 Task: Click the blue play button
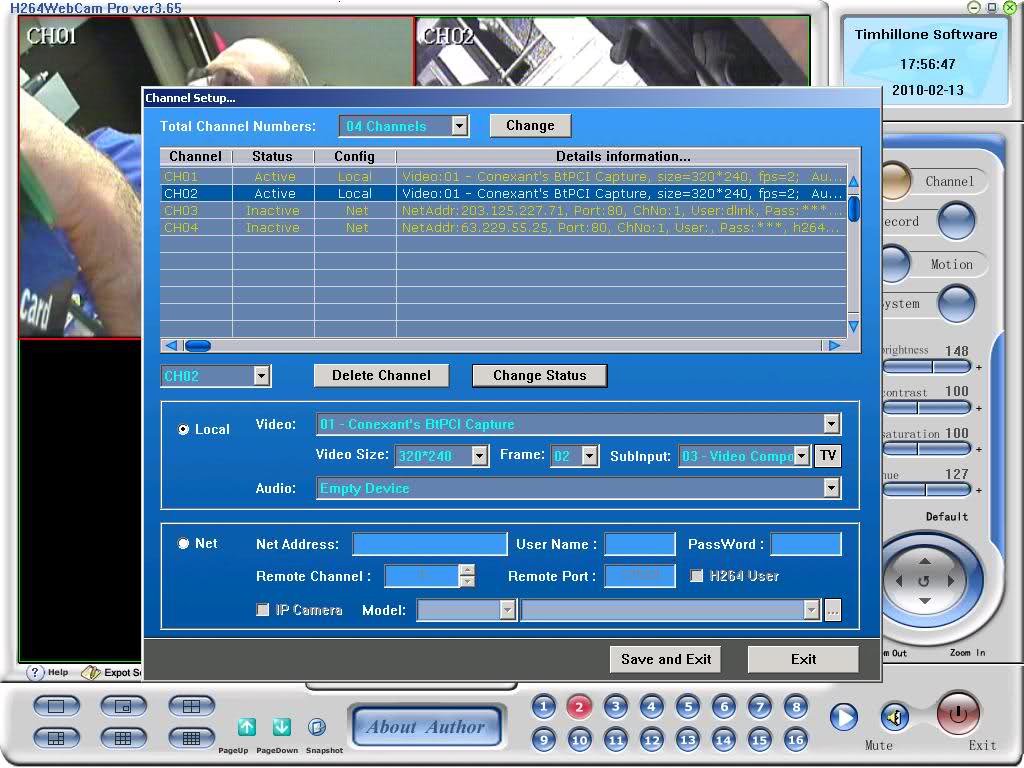coord(844,718)
